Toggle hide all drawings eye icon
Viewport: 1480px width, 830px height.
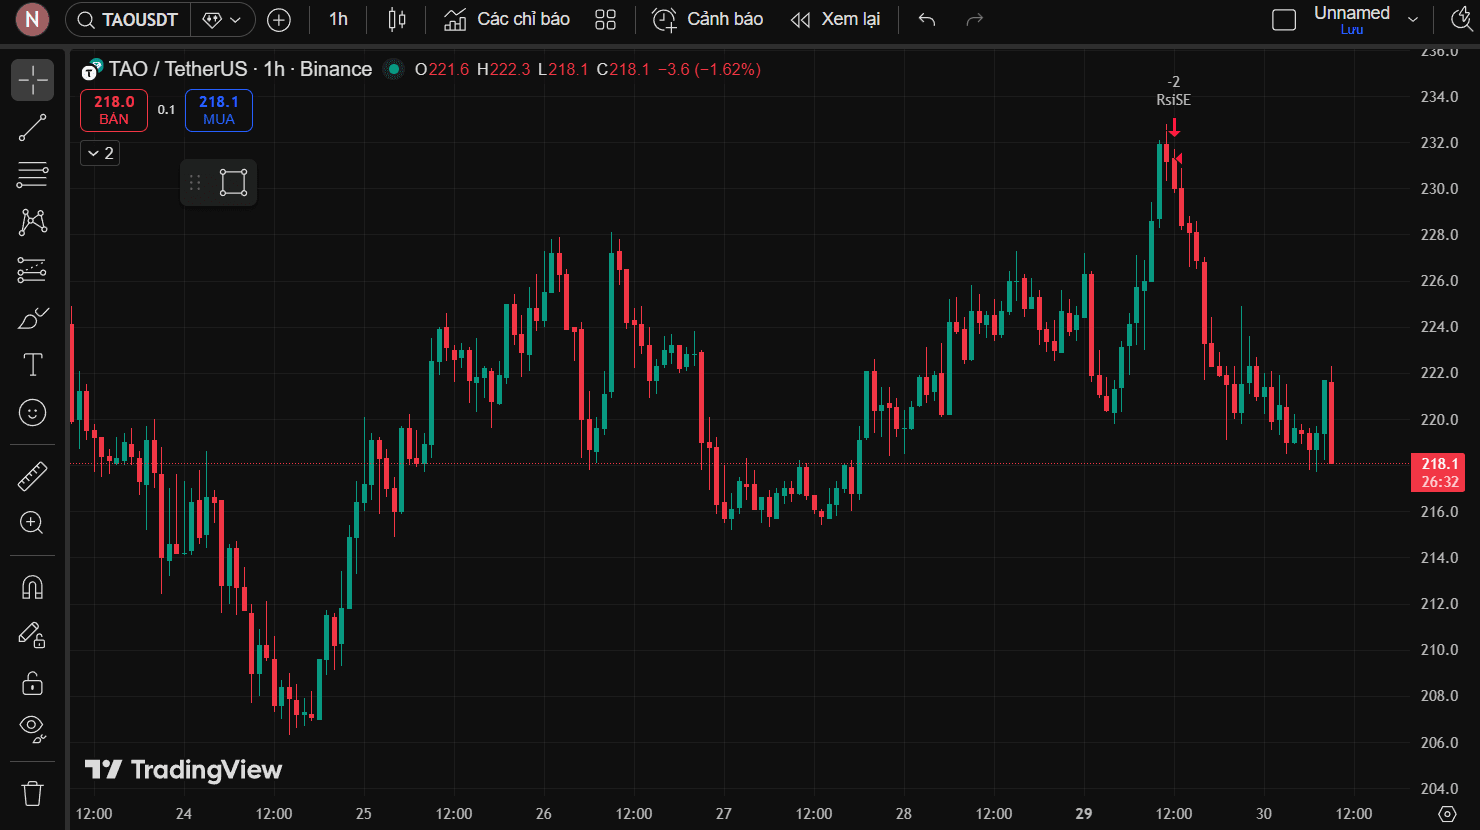[x=32, y=729]
